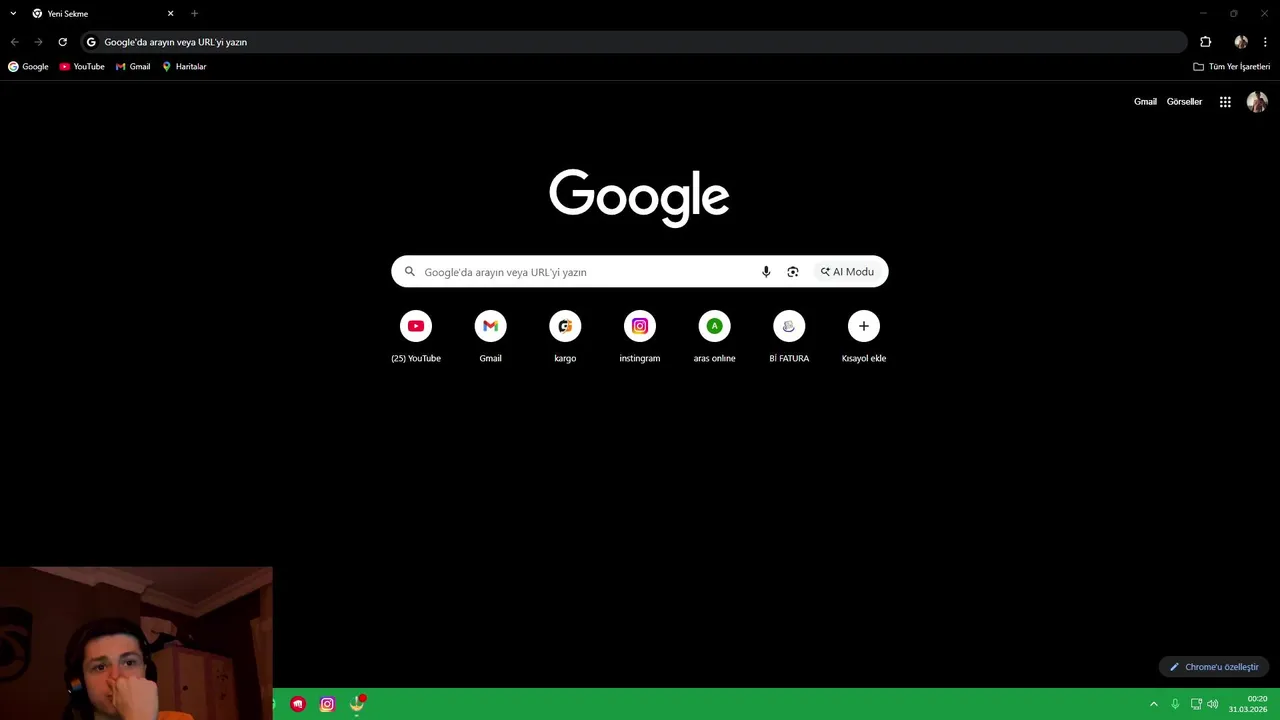
Task: Reload the page
Action: (x=62, y=42)
